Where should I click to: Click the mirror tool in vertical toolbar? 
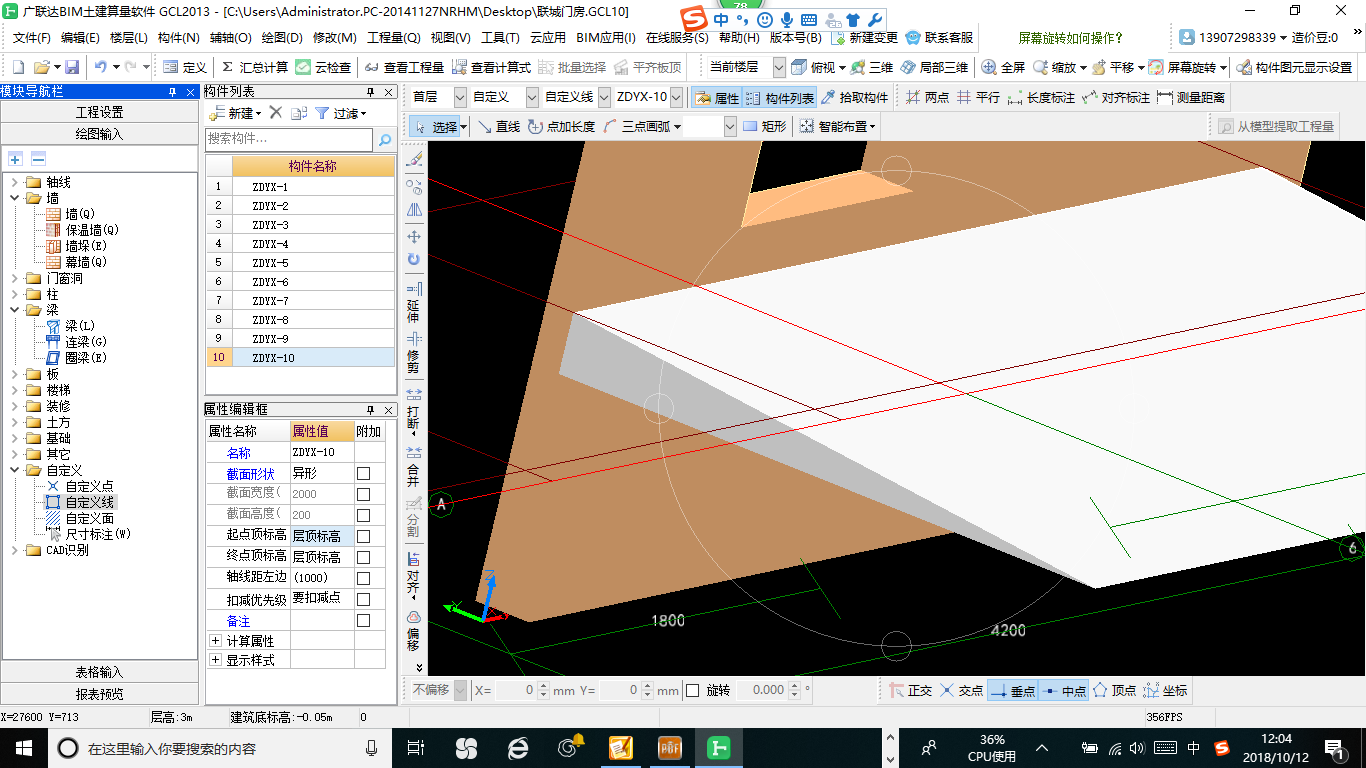(x=414, y=211)
